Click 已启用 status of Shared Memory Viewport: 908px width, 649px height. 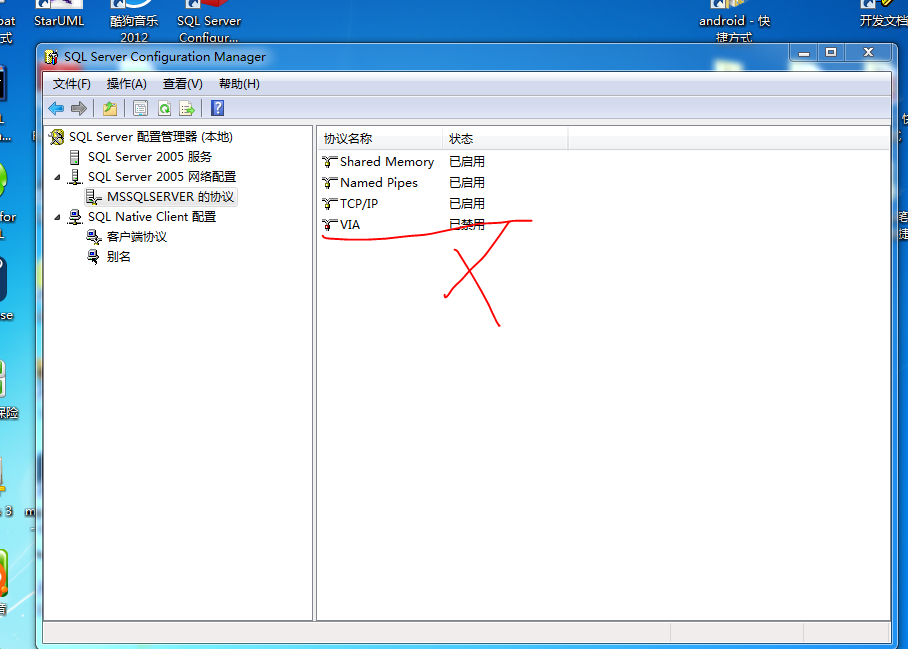pyautogui.click(x=467, y=162)
